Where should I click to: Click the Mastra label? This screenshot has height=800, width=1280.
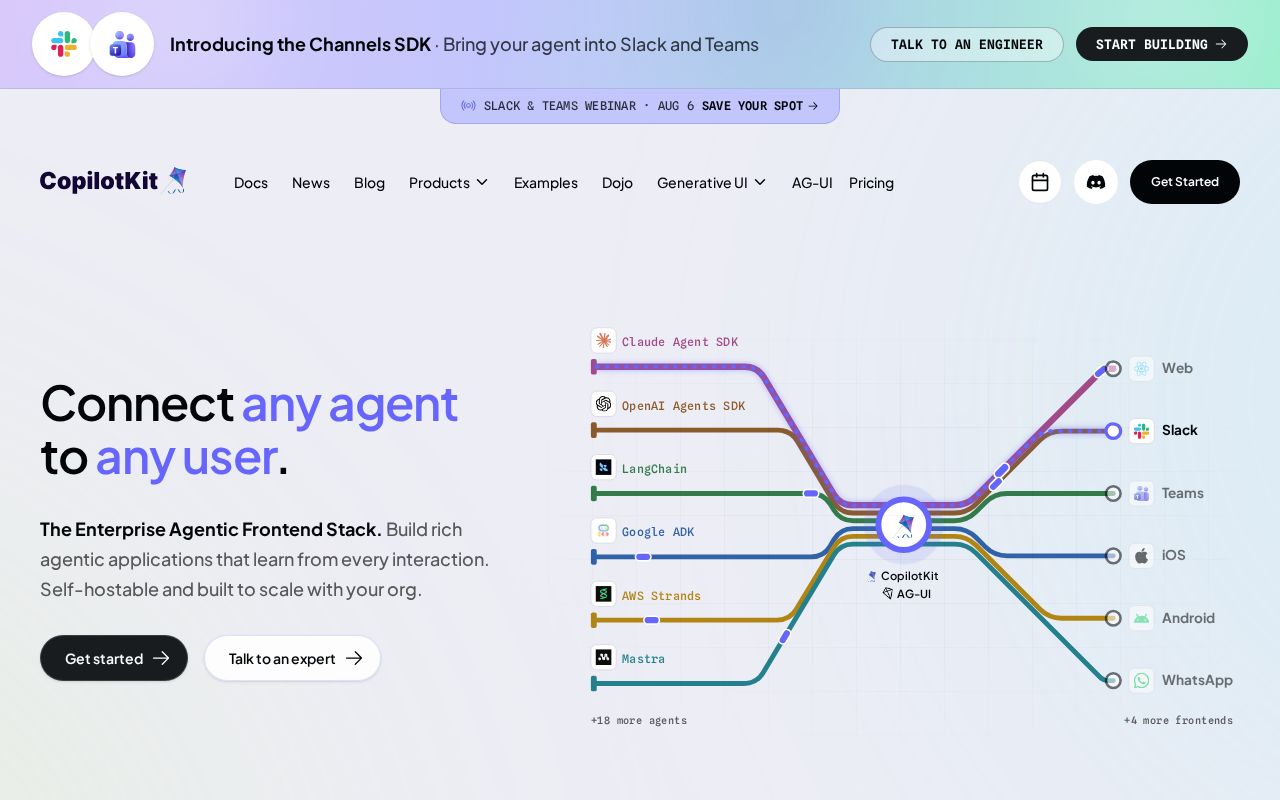pyautogui.click(x=643, y=658)
